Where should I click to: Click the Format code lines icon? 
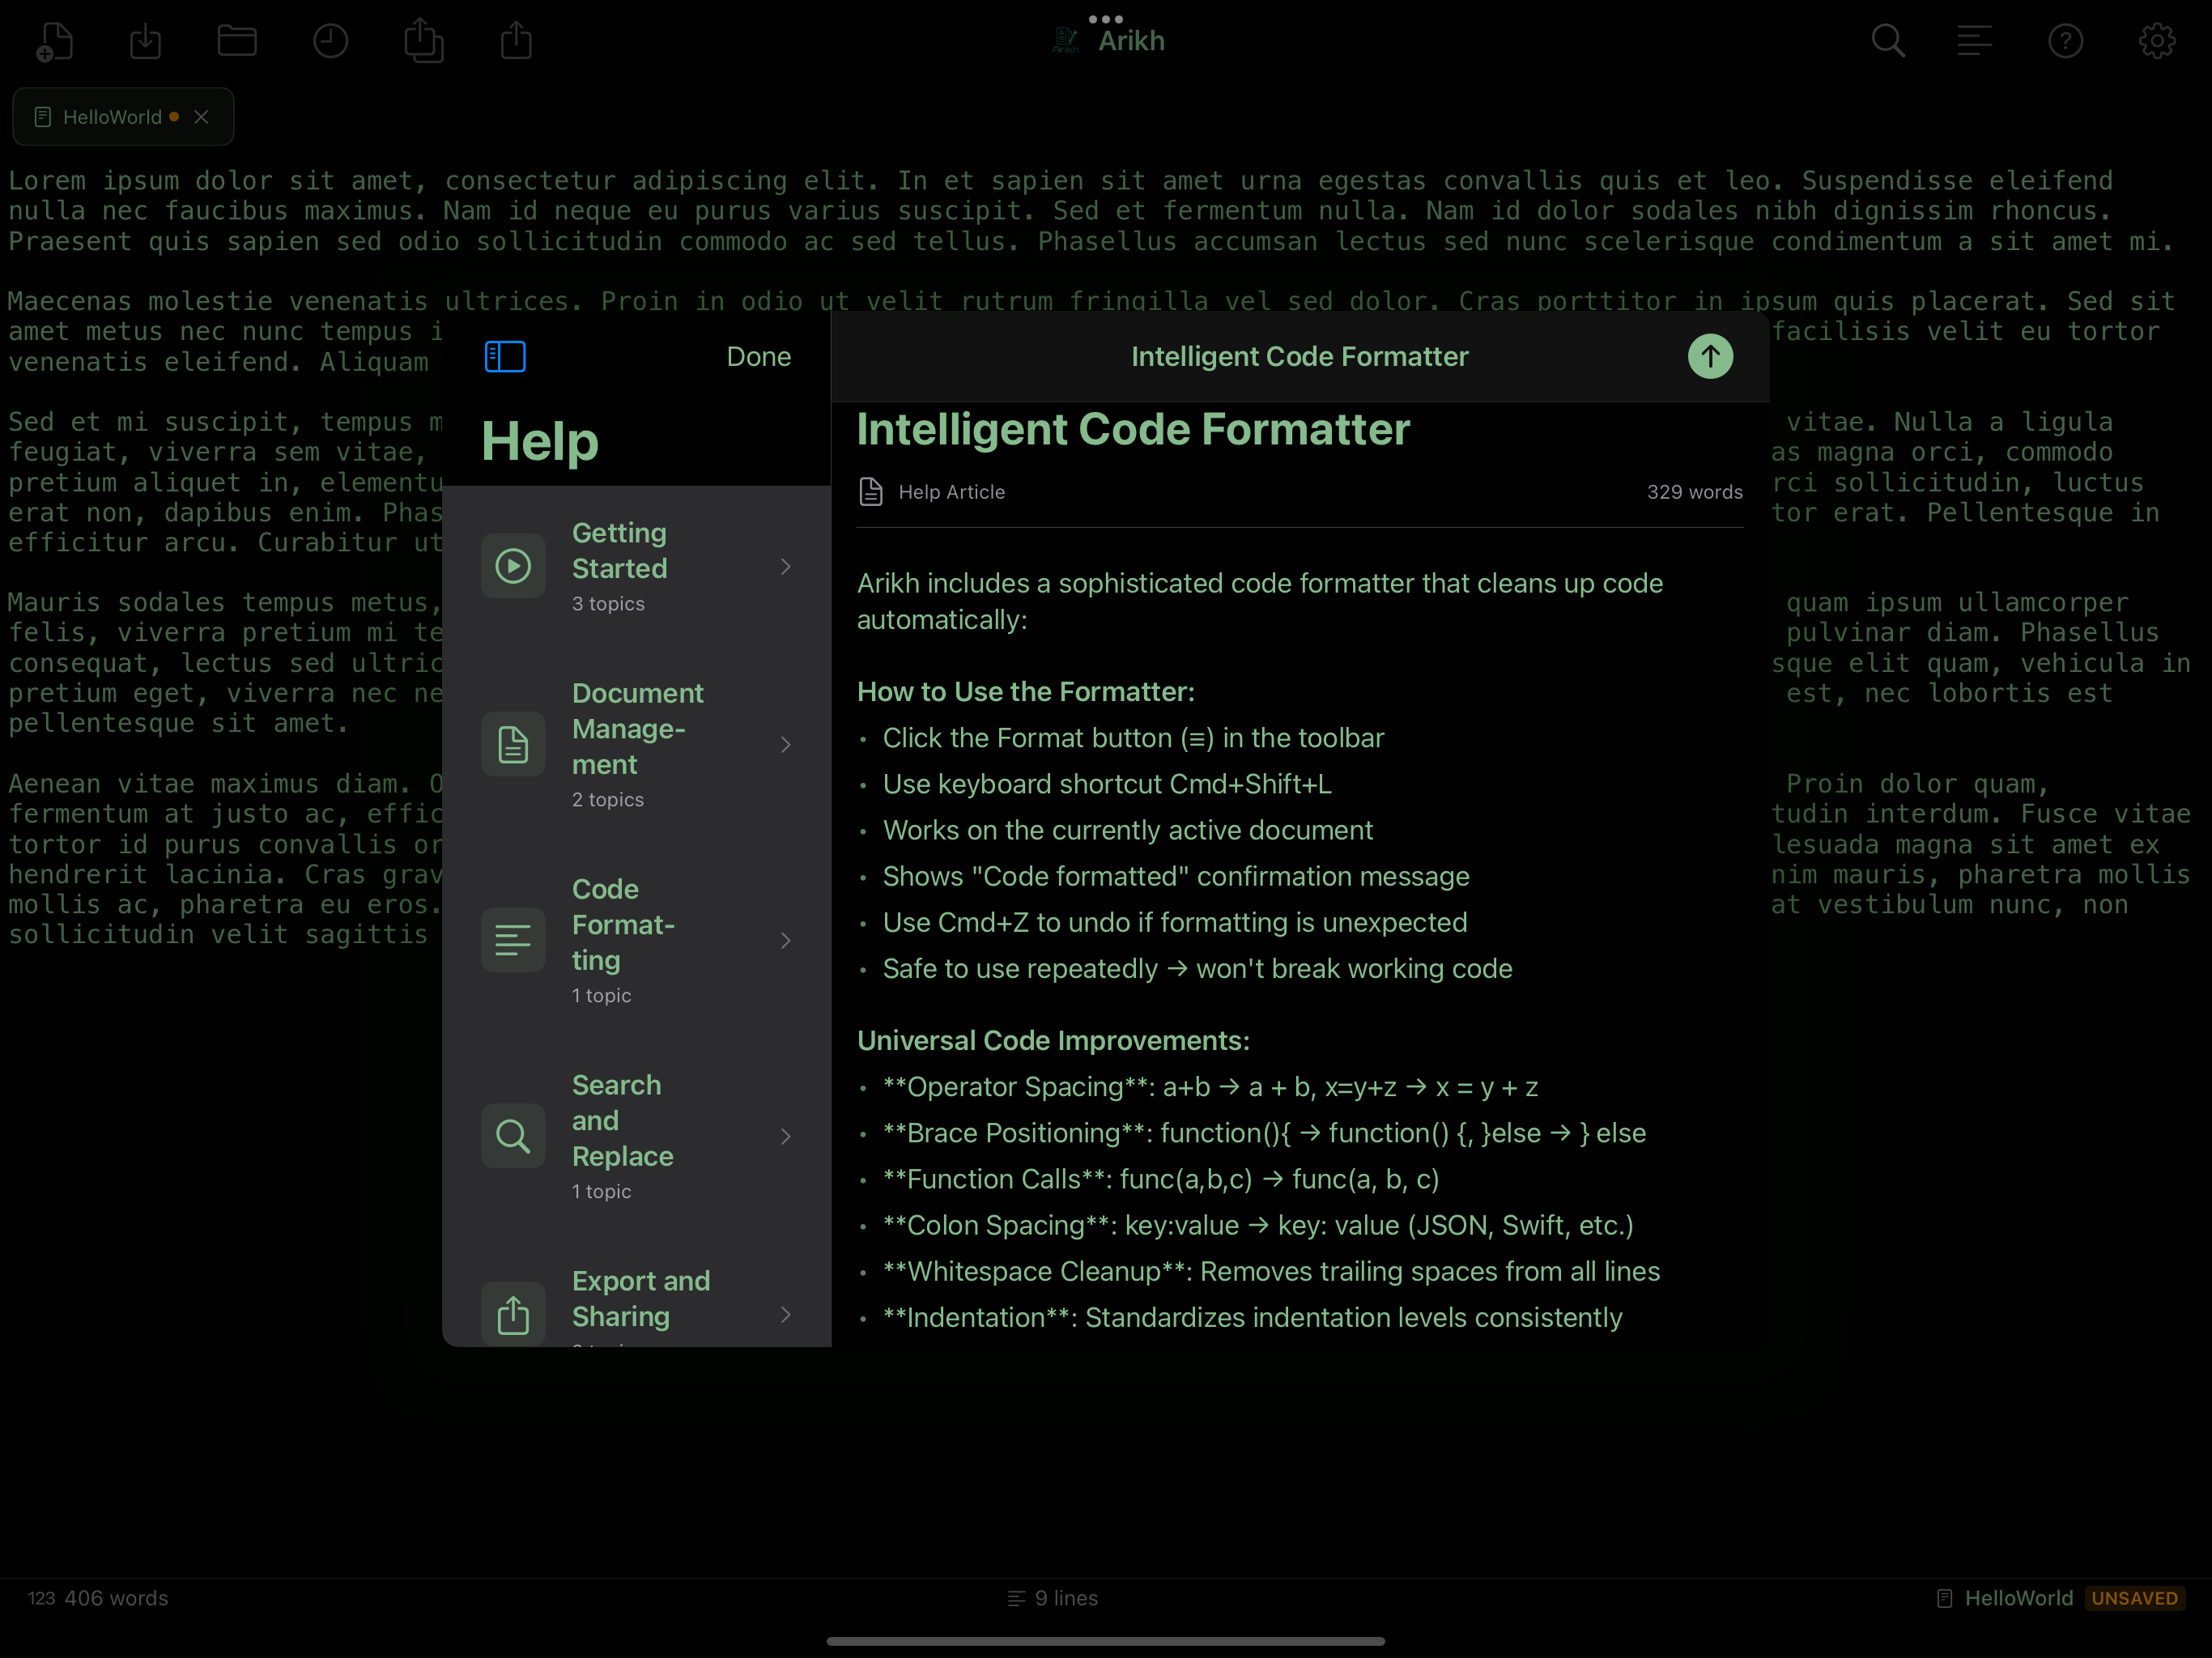[x=1975, y=41]
